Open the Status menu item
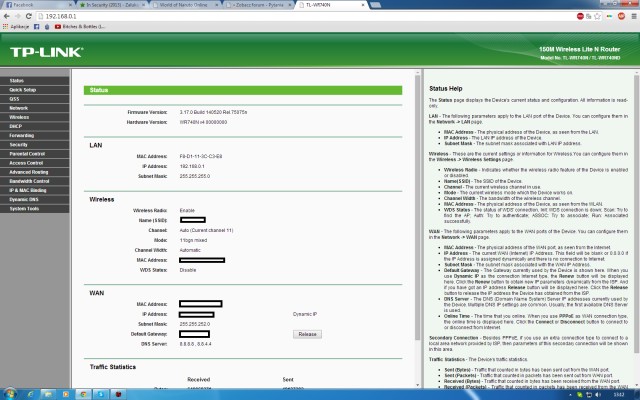Screen dimensions: 640x400 (x=35, y=81)
